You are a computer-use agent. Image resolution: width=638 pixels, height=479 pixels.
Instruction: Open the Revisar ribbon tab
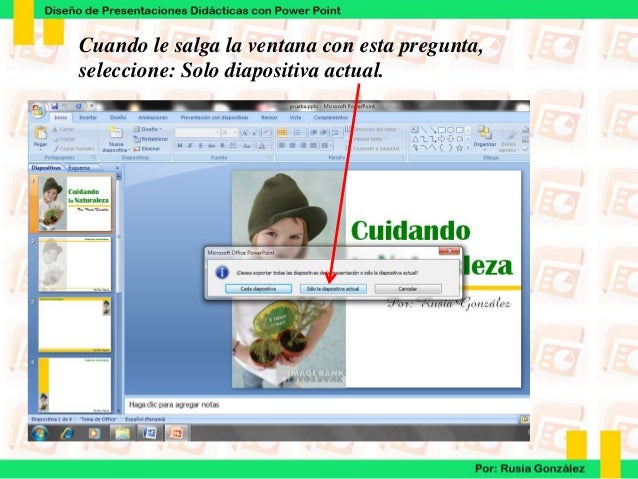(269, 117)
